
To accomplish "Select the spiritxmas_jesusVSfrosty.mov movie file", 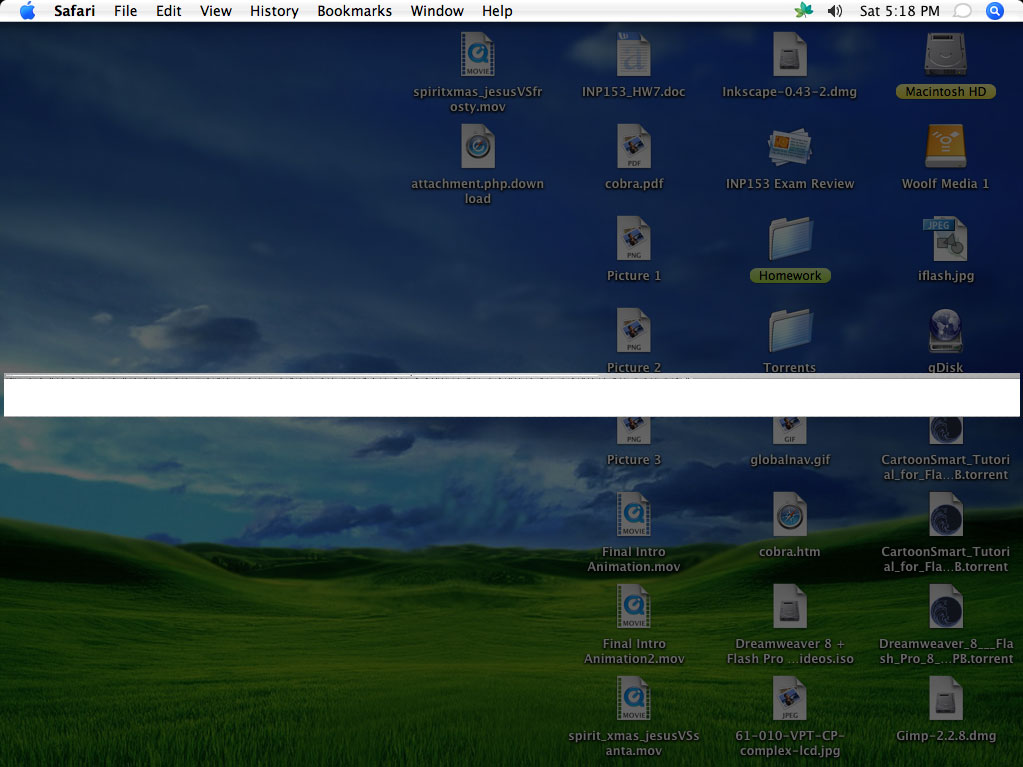I will pyautogui.click(x=478, y=55).
